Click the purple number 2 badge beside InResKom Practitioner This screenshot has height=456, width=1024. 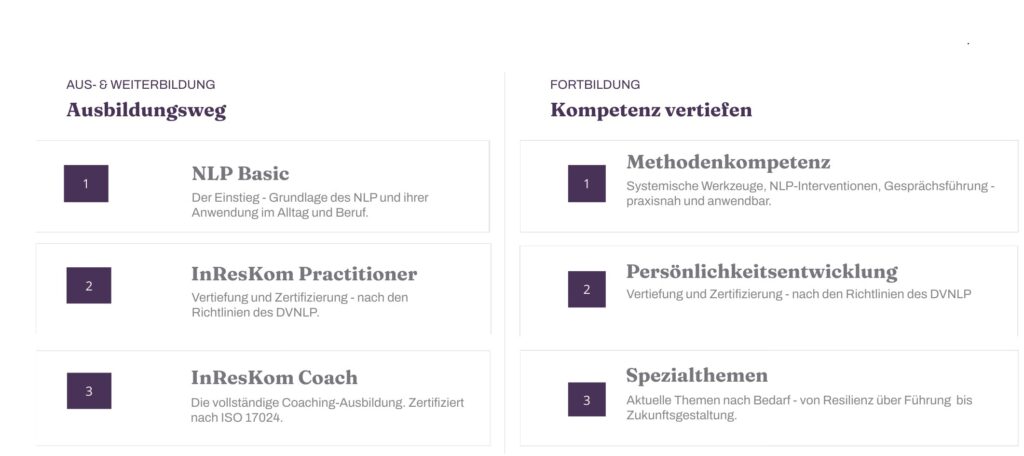coord(89,285)
